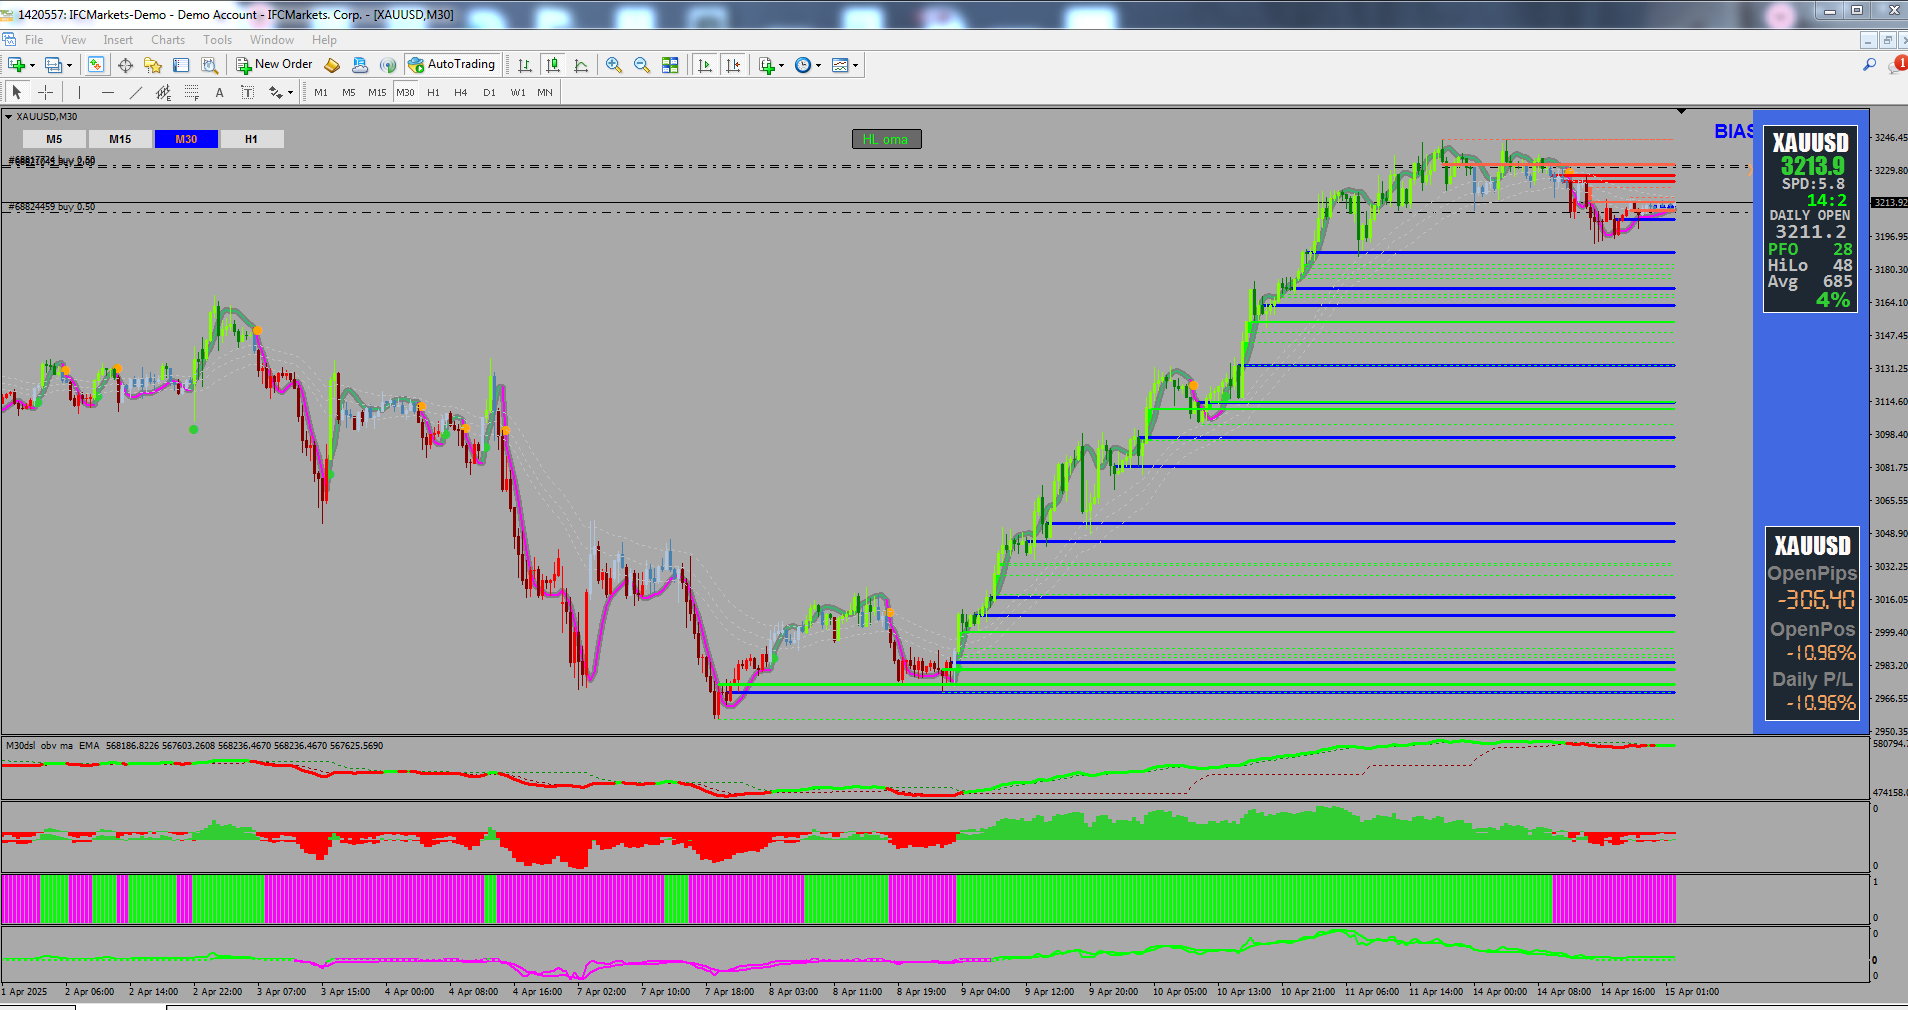1908x1010 pixels.
Task: Click the HL oma button on the chart
Action: pyautogui.click(x=886, y=139)
